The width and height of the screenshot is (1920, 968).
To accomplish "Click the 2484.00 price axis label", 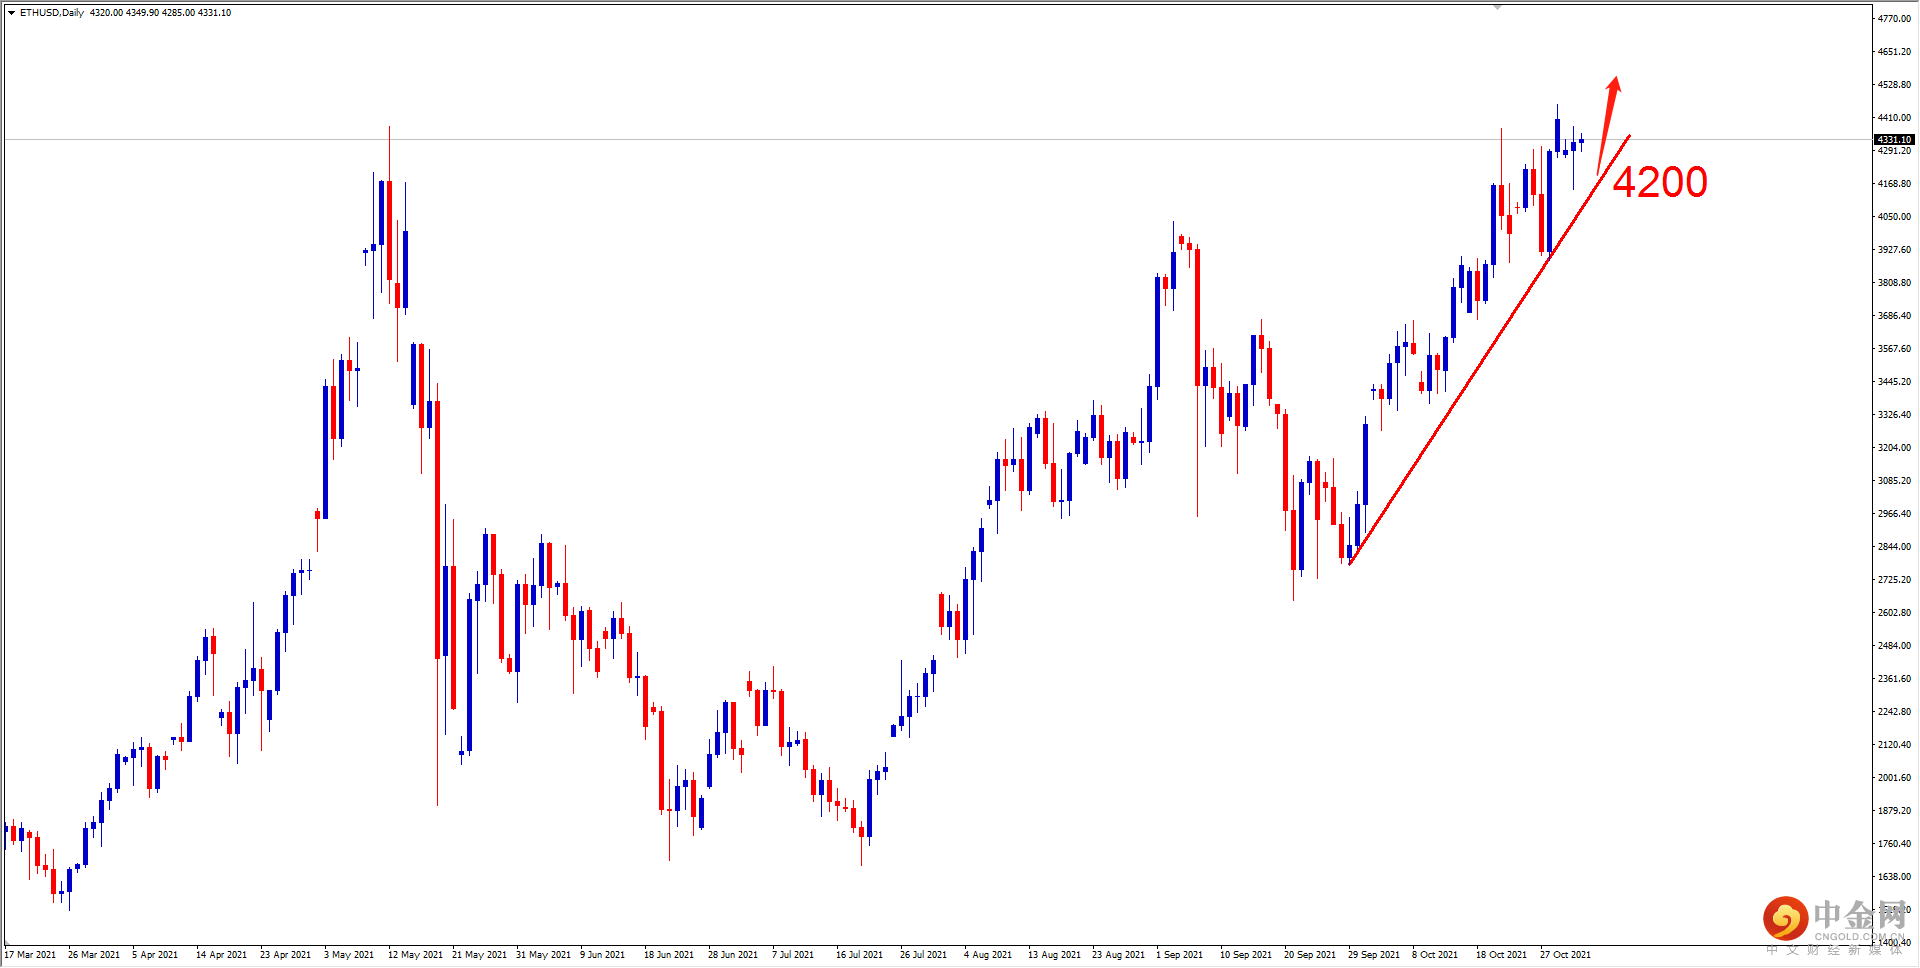I will coord(1894,646).
